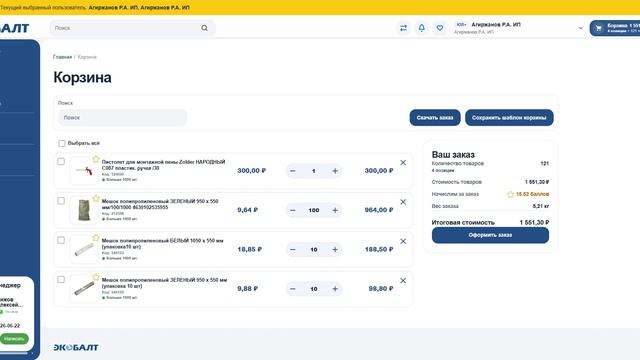640x360 pixels.
Task: Remove the 188,50 ₽ item from cart
Action: click(403, 241)
